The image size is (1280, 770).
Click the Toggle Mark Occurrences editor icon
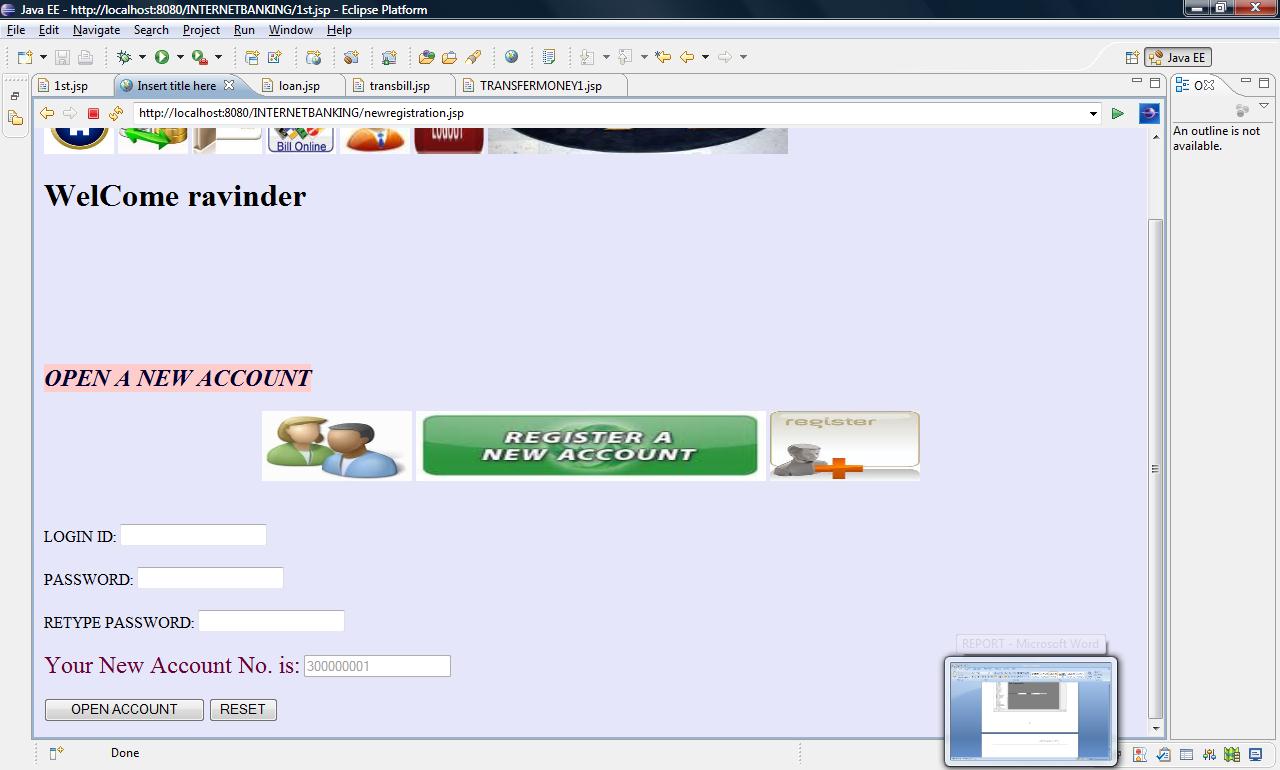point(549,57)
